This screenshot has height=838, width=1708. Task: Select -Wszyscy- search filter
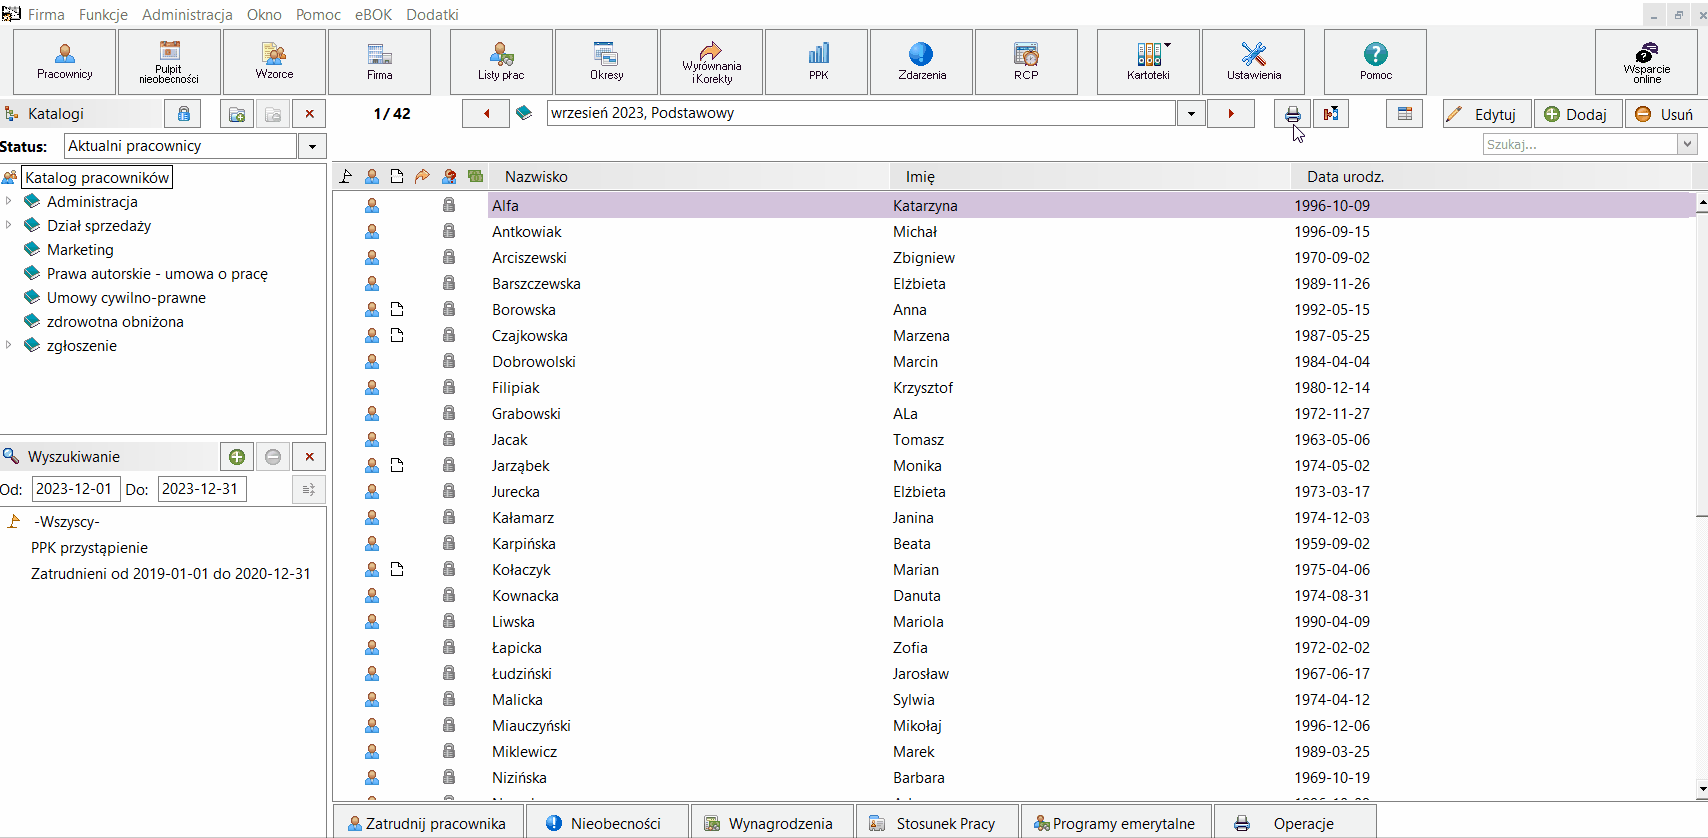(66, 522)
